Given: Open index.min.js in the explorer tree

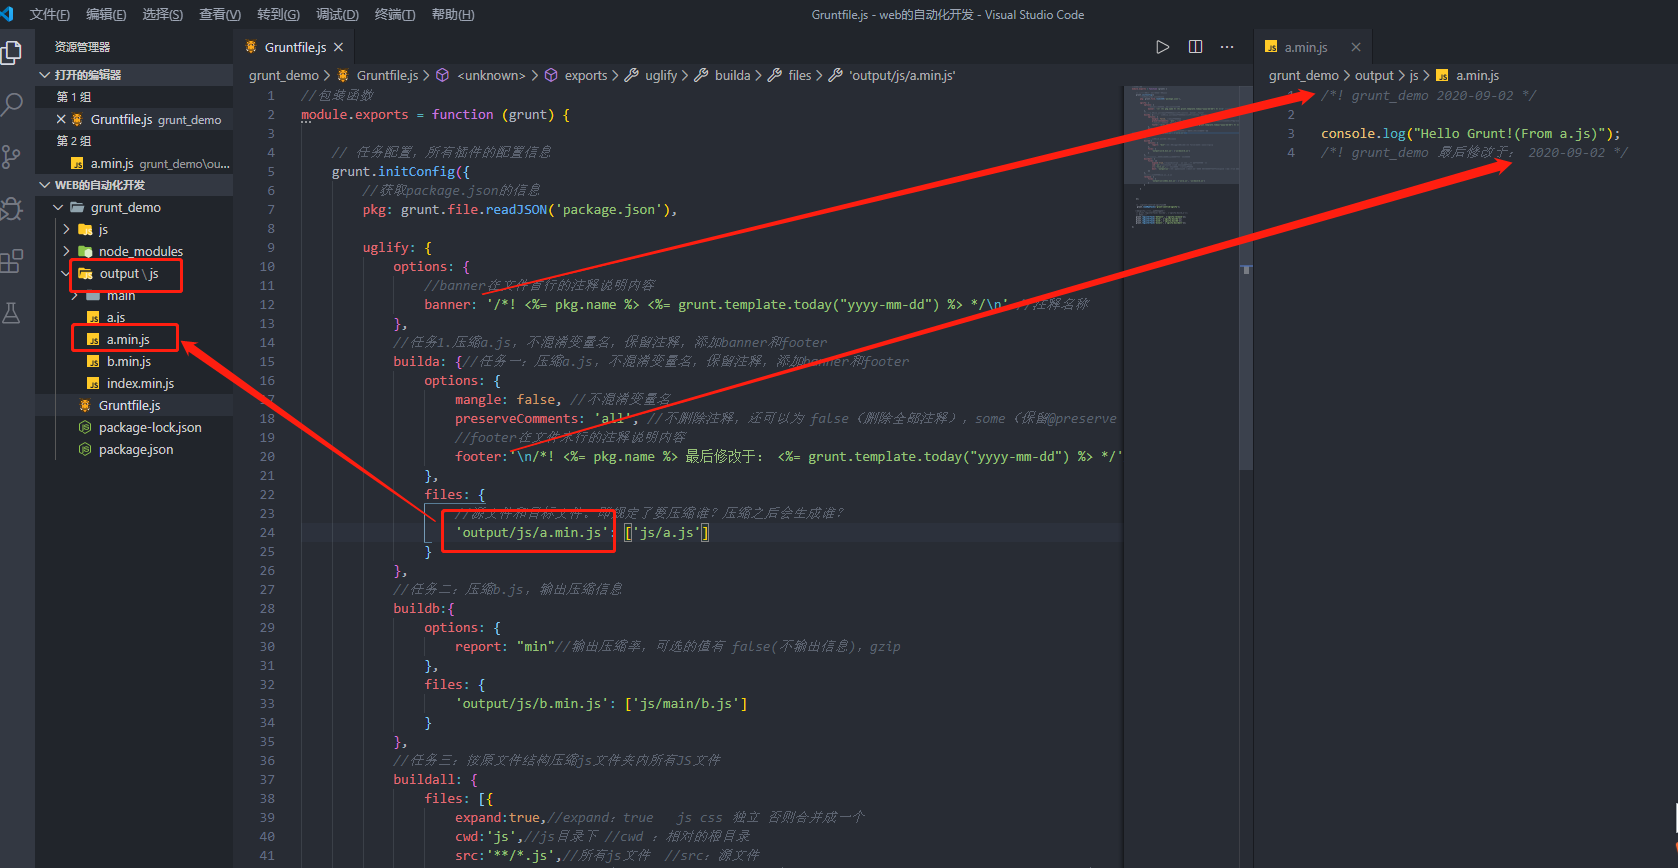Looking at the screenshot, I should [x=134, y=383].
